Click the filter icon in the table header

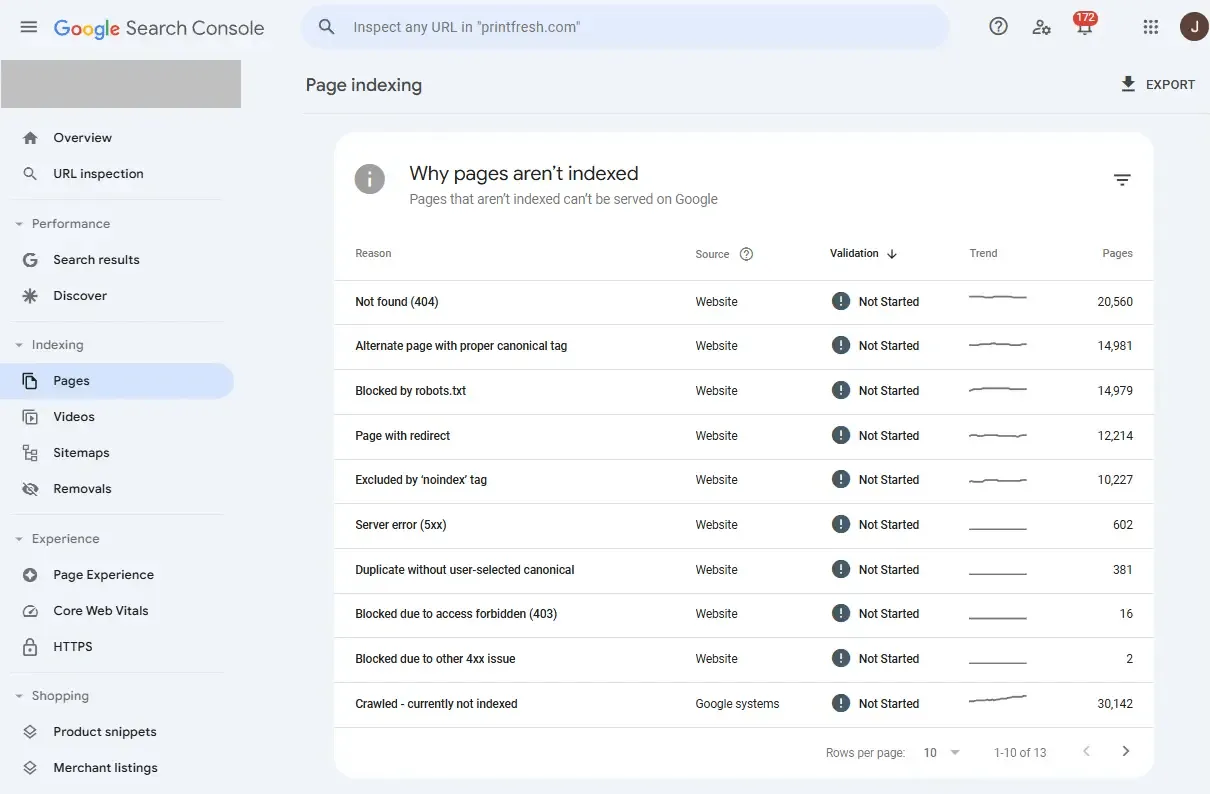coord(1122,180)
